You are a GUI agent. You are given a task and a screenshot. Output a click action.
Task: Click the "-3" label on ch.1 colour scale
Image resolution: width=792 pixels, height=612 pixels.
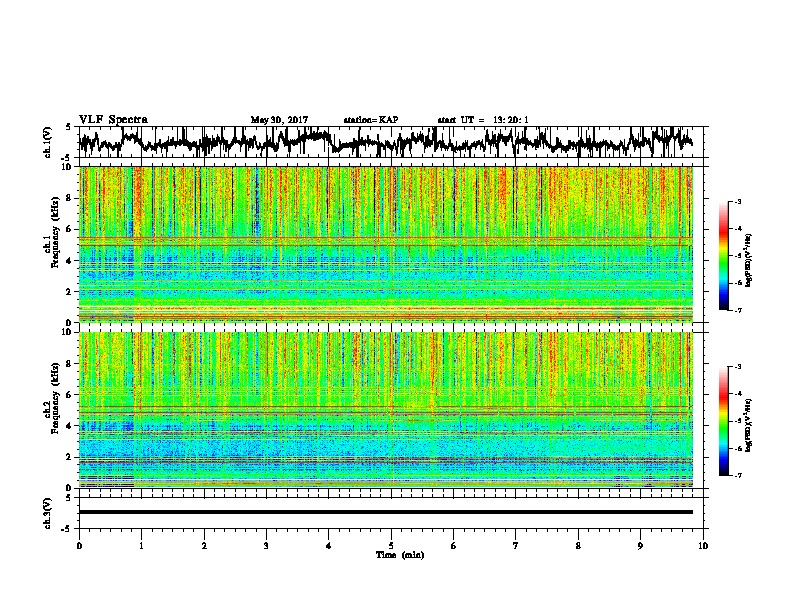[737, 201]
